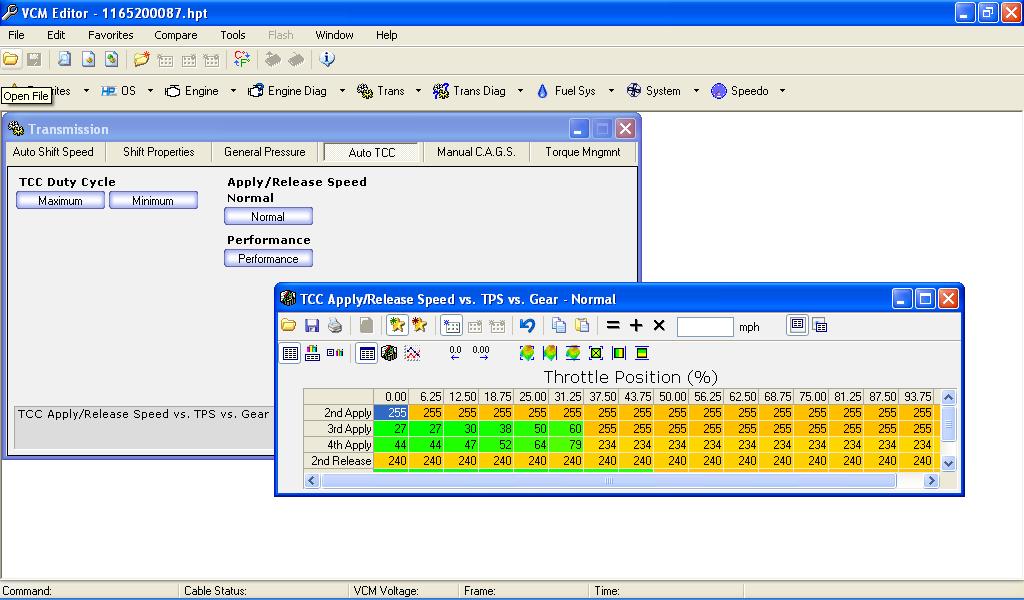Paste table data with the clipboard icon
The height and width of the screenshot is (600, 1024).
coord(582,325)
